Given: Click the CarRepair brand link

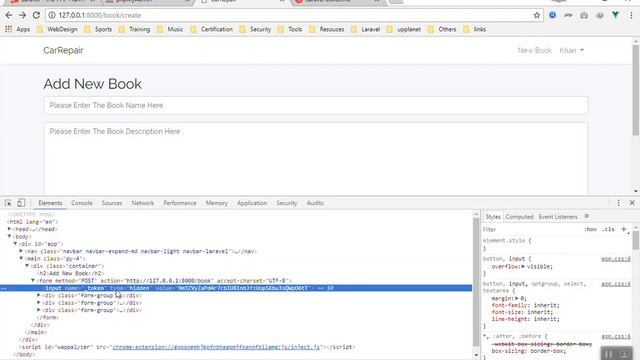Looking at the screenshot, I should 63,50.
